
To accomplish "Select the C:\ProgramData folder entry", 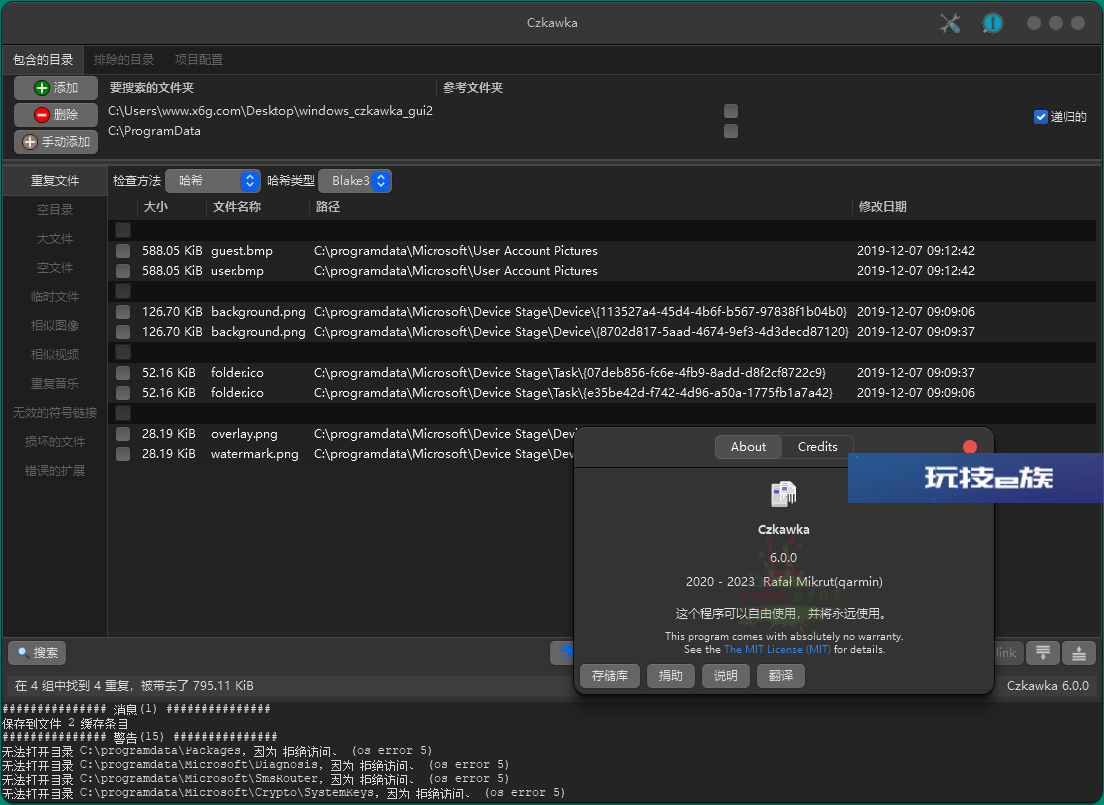I will [154, 131].
